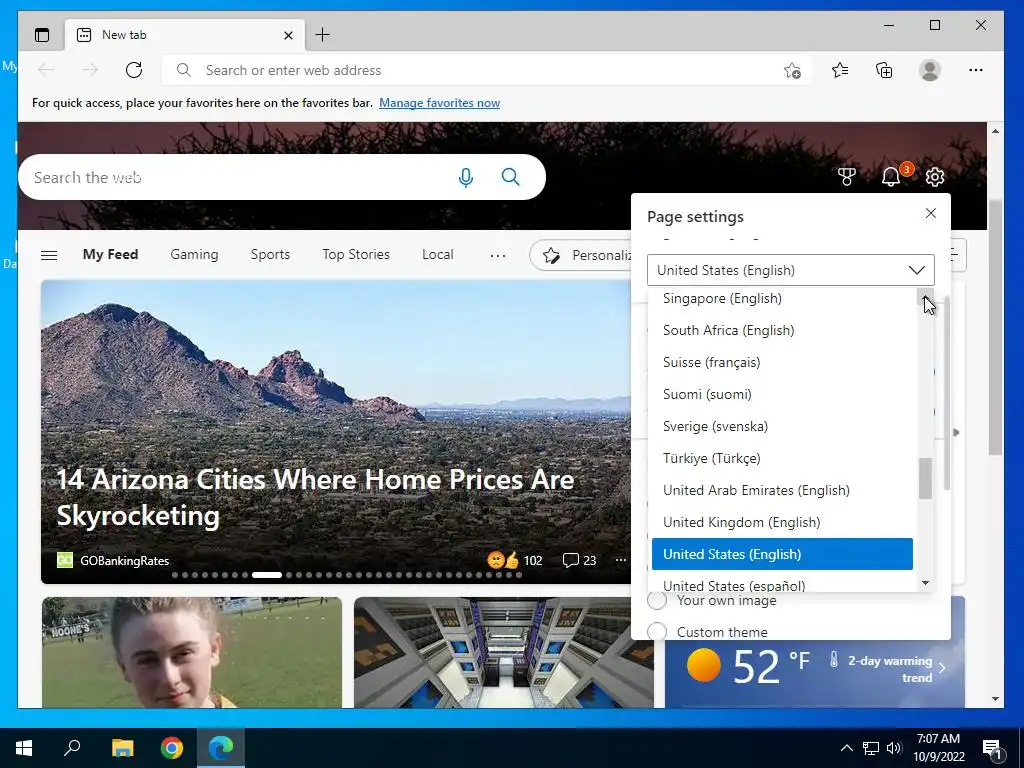Open File Explorer from taskbar
Image resolution: width=1024 pixels, height=768 pixels.
(122, 748)
